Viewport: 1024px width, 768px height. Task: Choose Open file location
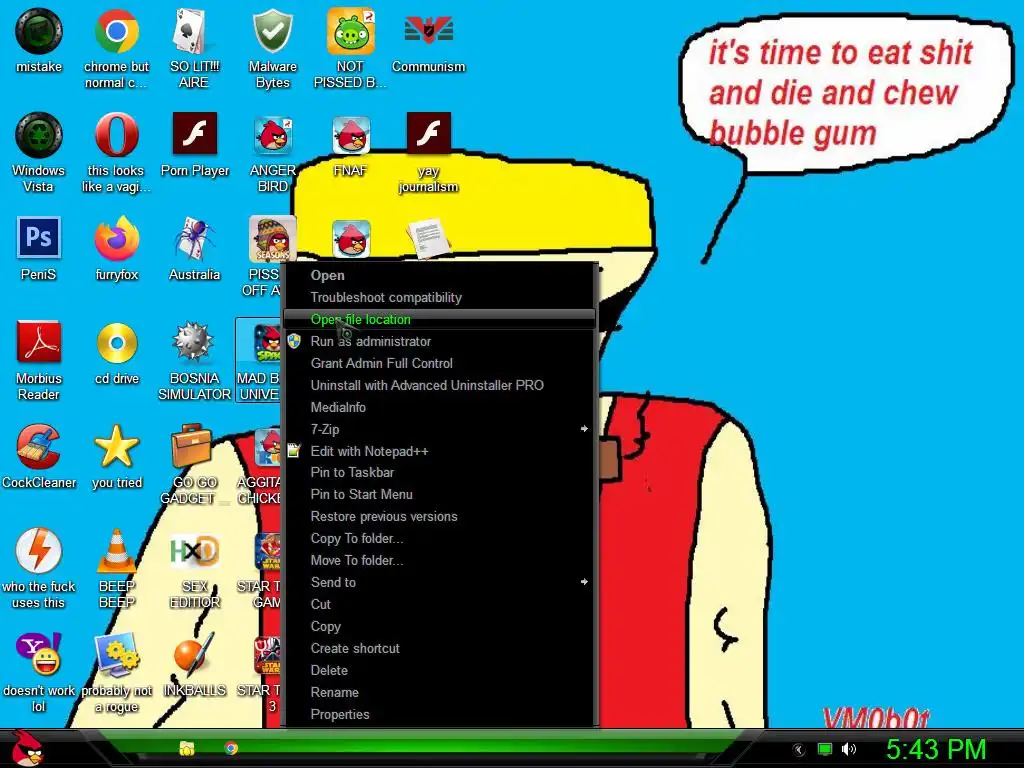click(x=440, y=319)
